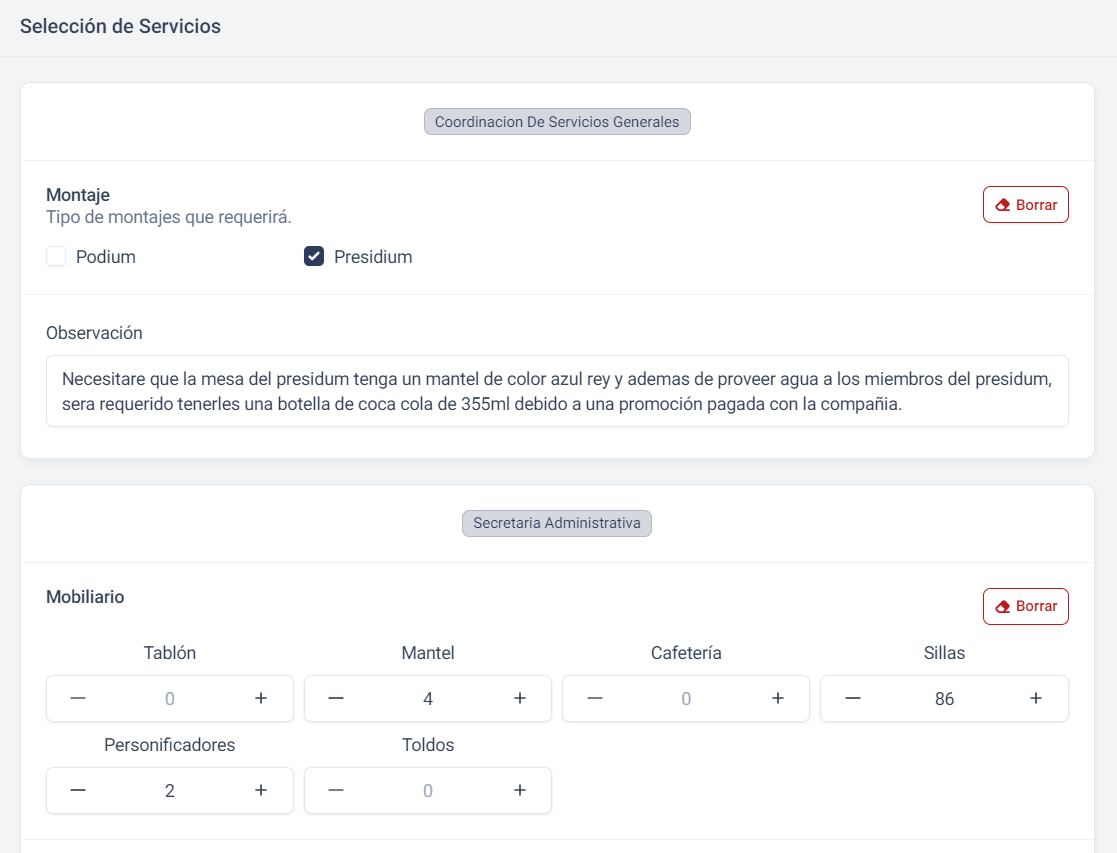Select the Secretaria Administrativa badge
Image resolution: width=1117 pixels, height=853 pixels.
(x=557, y=523)
